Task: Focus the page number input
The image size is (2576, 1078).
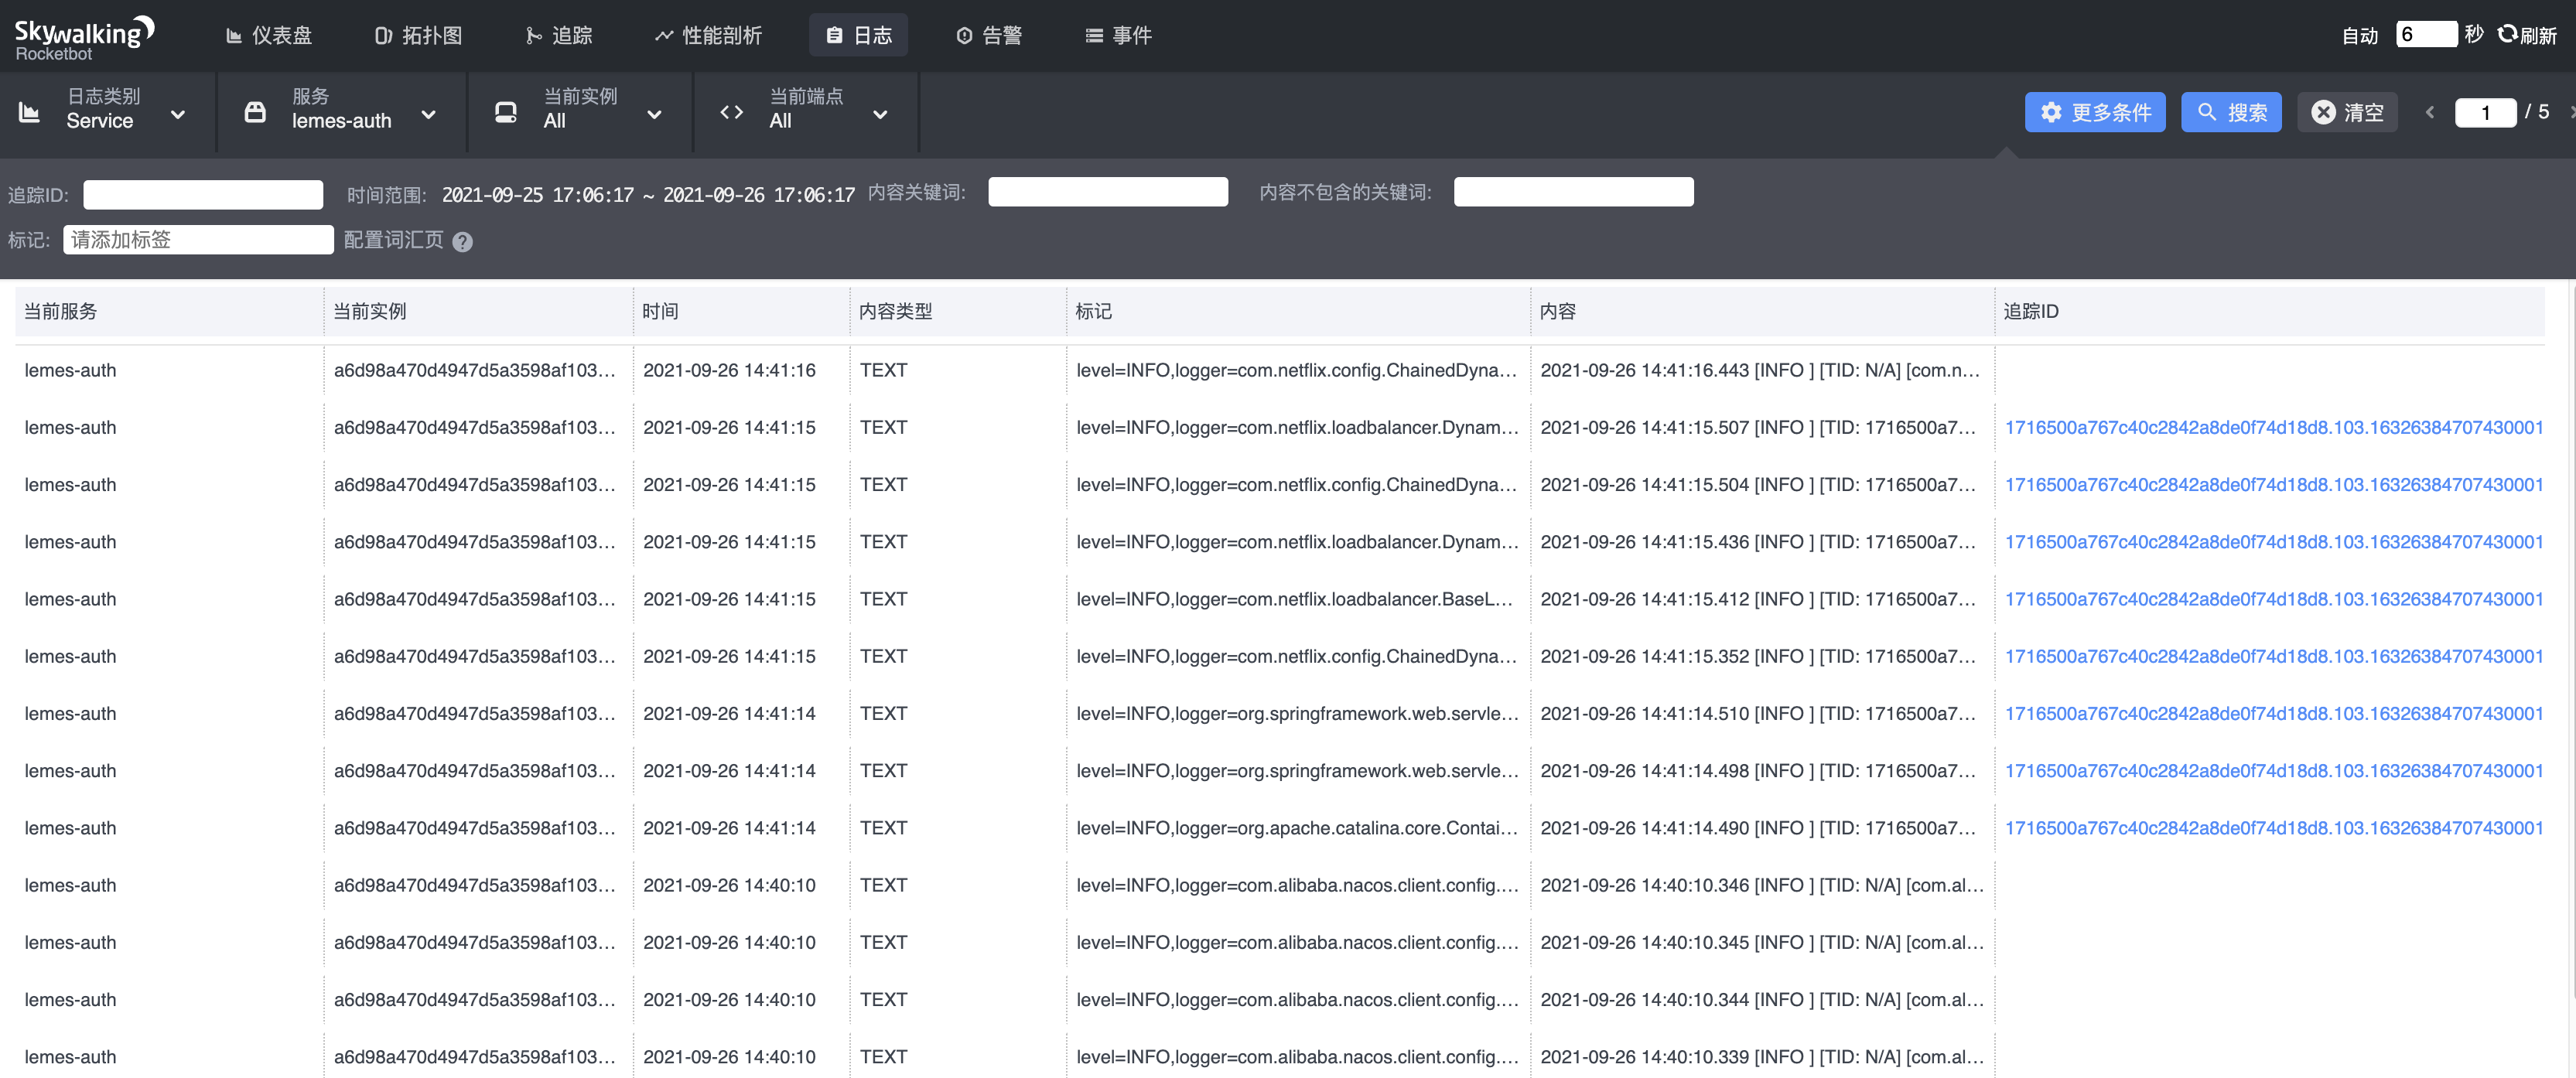Action: click(2485, 112)
